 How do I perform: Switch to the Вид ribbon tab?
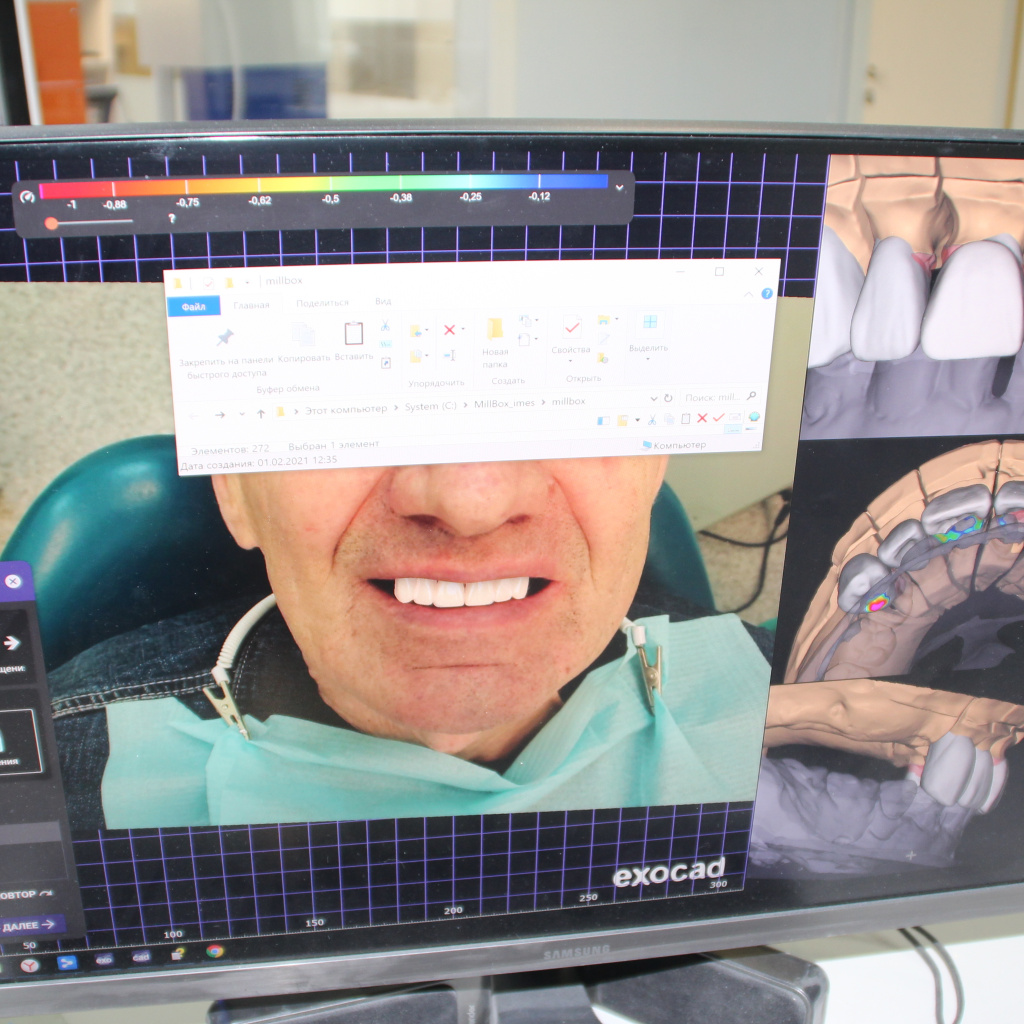tap(383, 301)
